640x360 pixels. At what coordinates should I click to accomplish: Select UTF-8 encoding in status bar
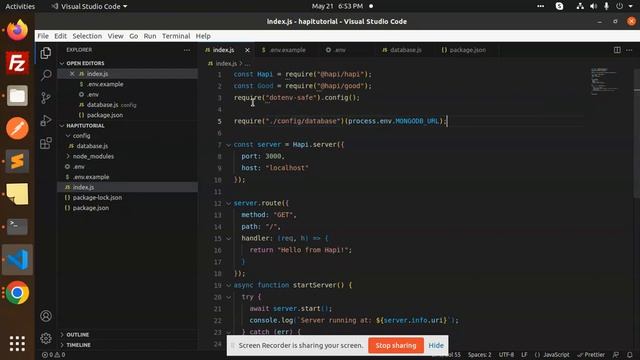tap(506, 355)
